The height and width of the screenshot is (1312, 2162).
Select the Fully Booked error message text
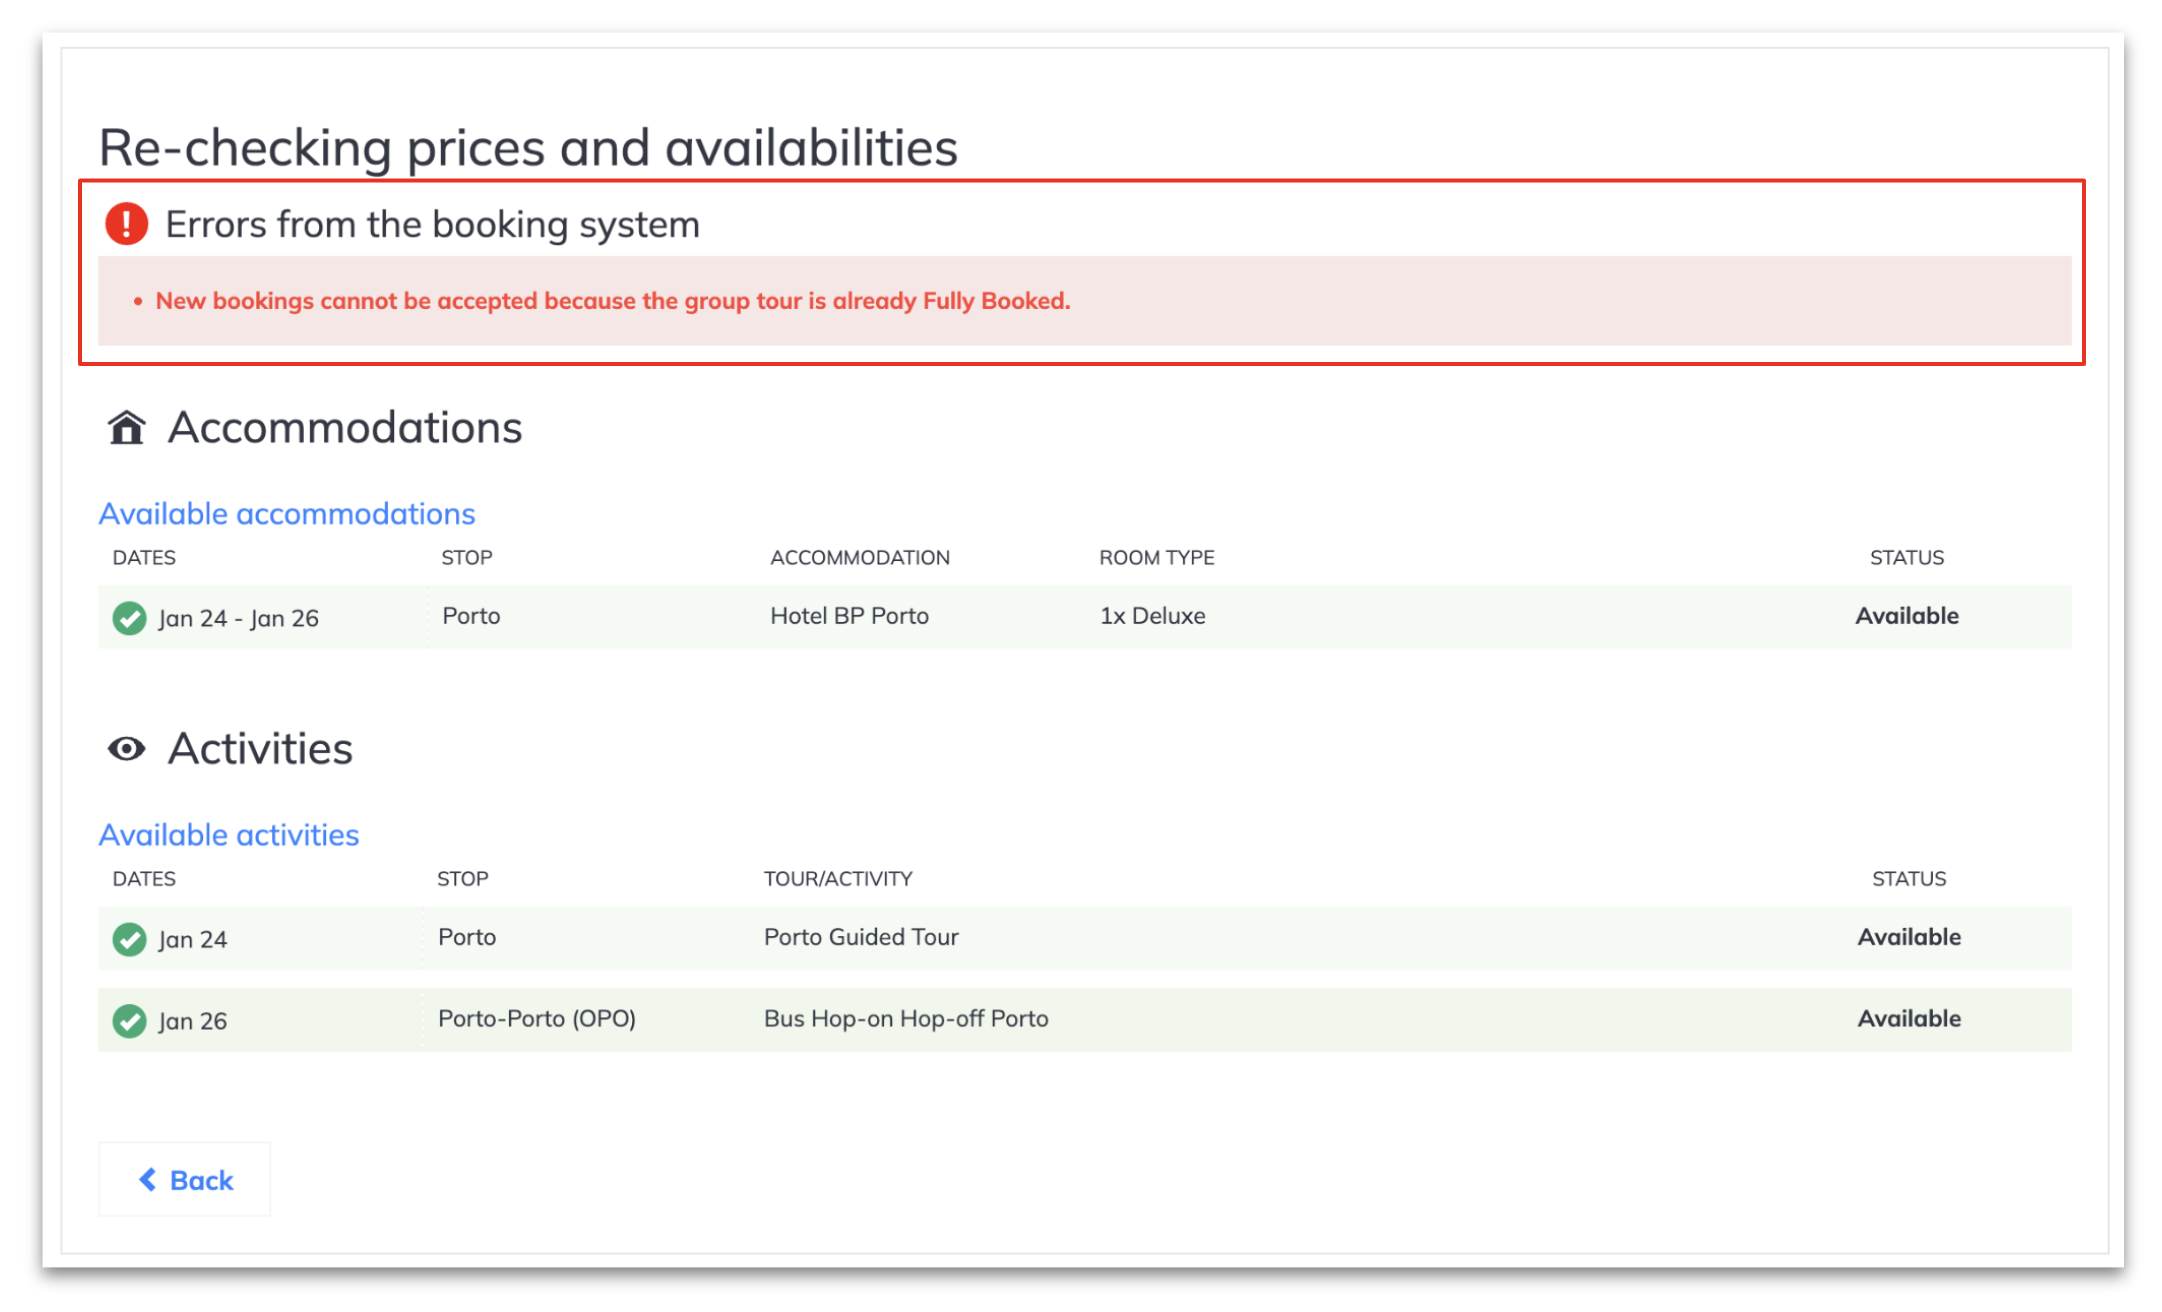(613, 301)
